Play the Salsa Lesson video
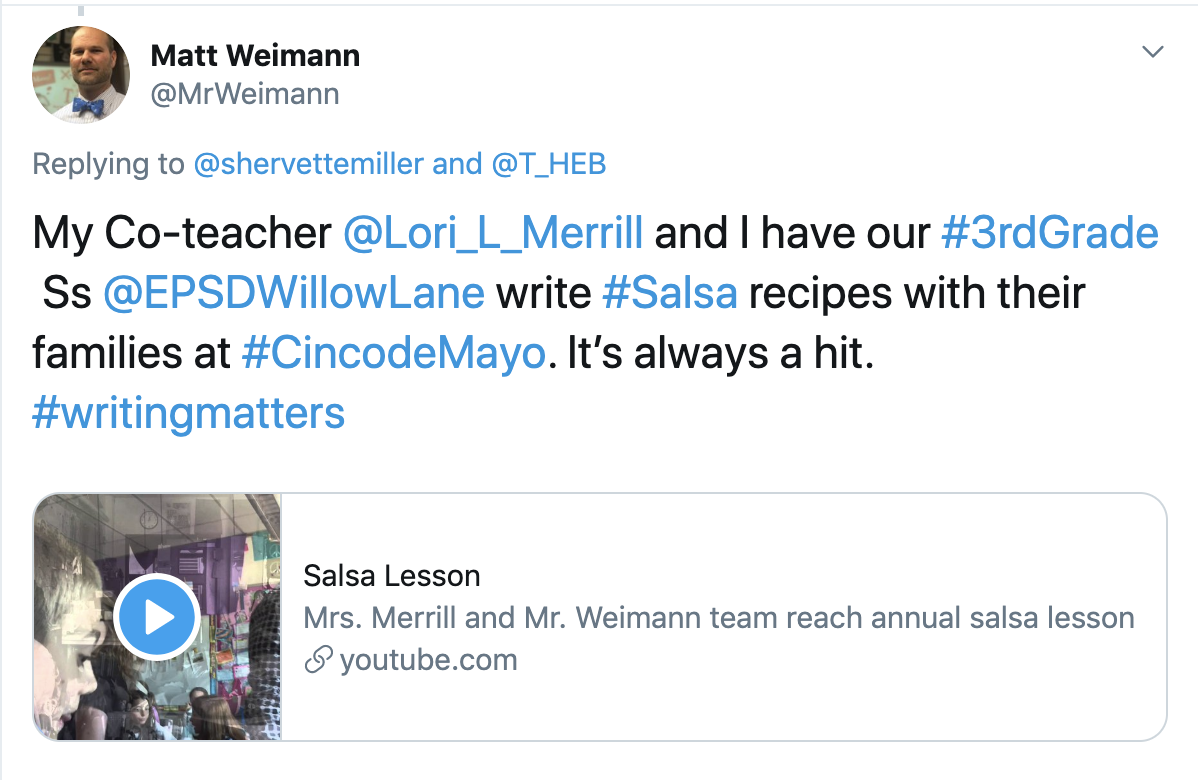Image resolution: width=1198 pixels, height=780 pixels. [x=157, y=617]
